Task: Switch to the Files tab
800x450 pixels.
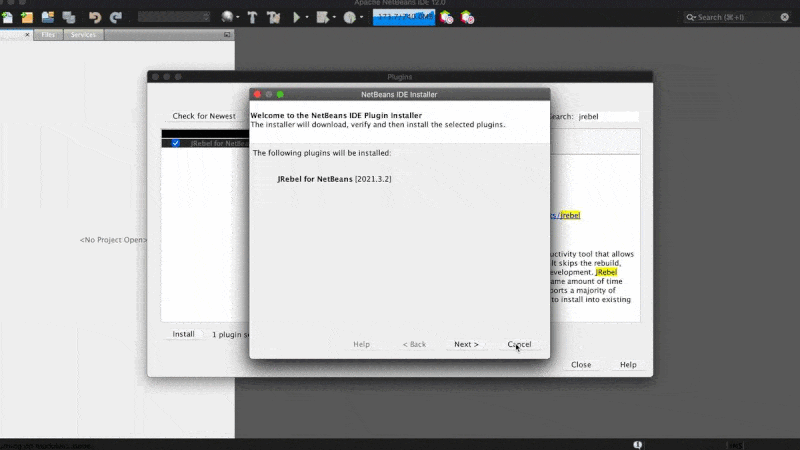Action: (x=48, y=35)
